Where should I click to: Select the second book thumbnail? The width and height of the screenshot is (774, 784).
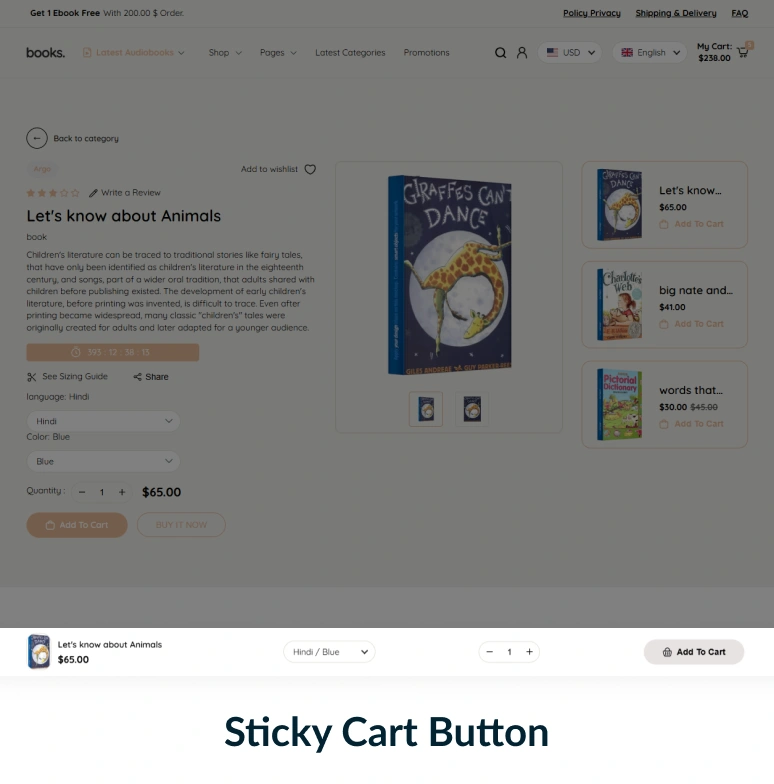coord(472,409)
